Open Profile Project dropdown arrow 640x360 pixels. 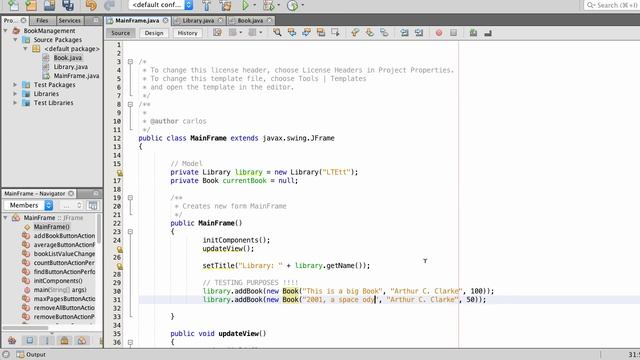pyautogui.click(x=302, y=5)
